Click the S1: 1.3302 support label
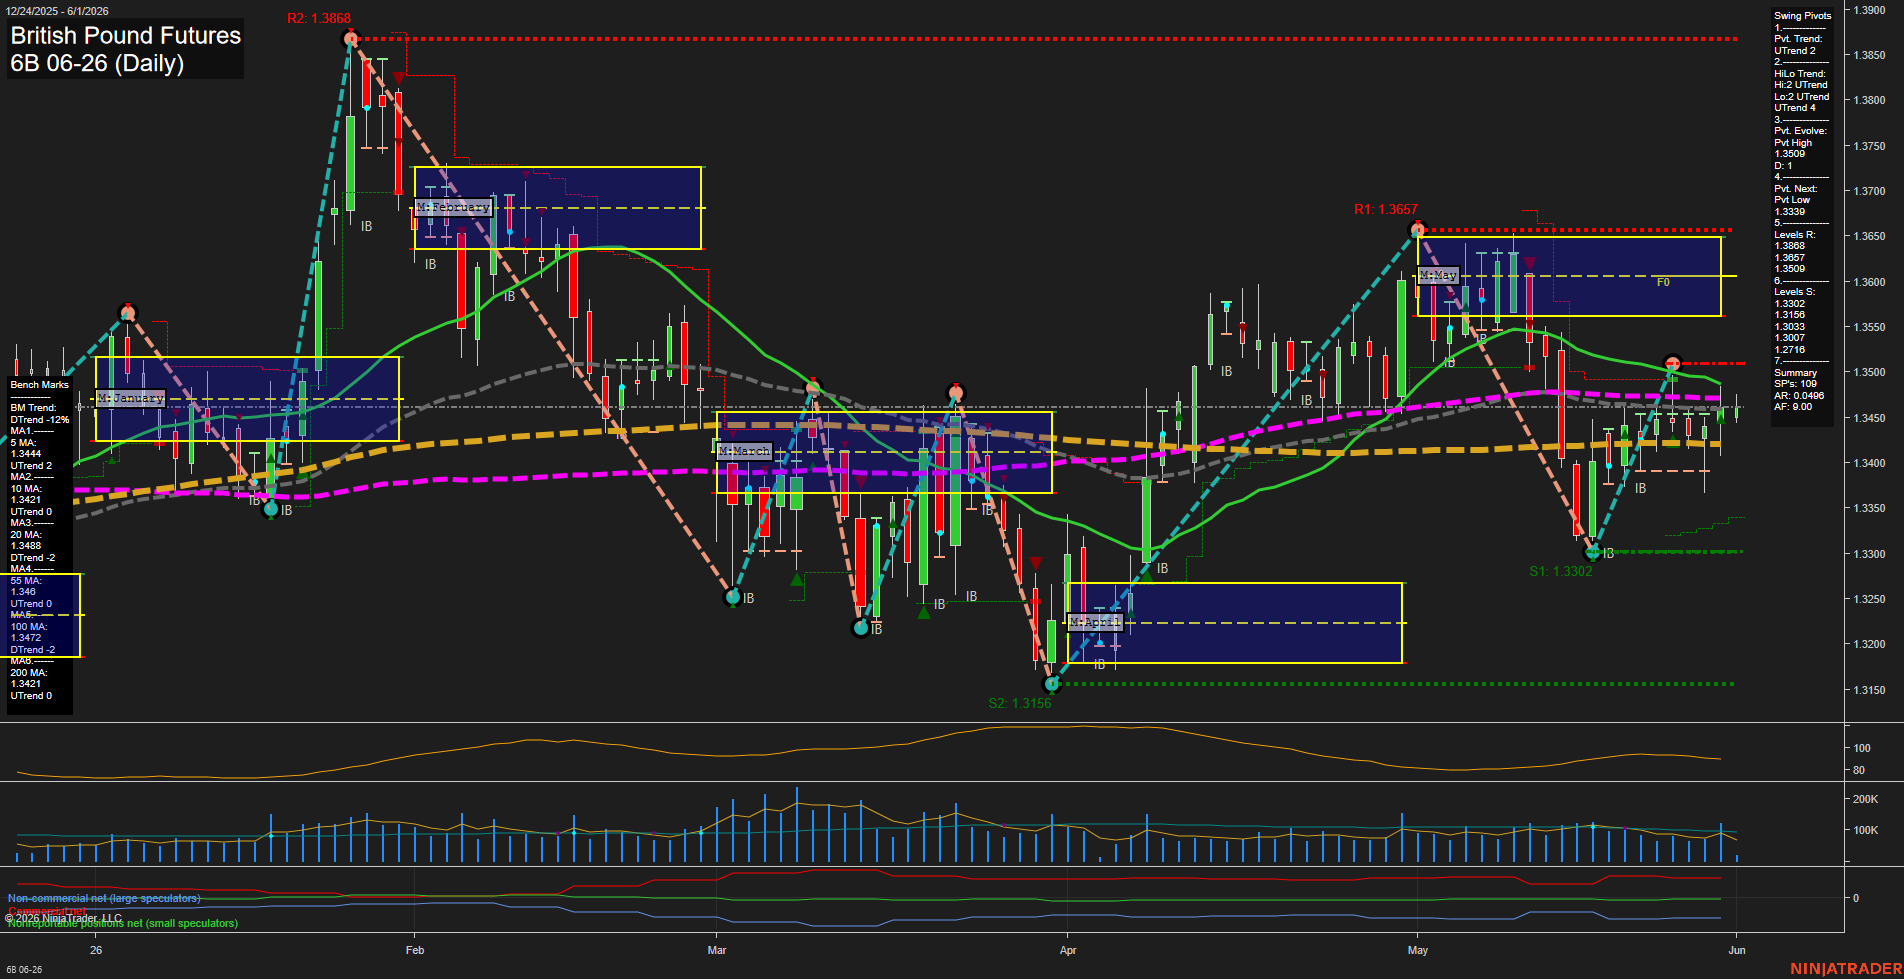 1560,571
